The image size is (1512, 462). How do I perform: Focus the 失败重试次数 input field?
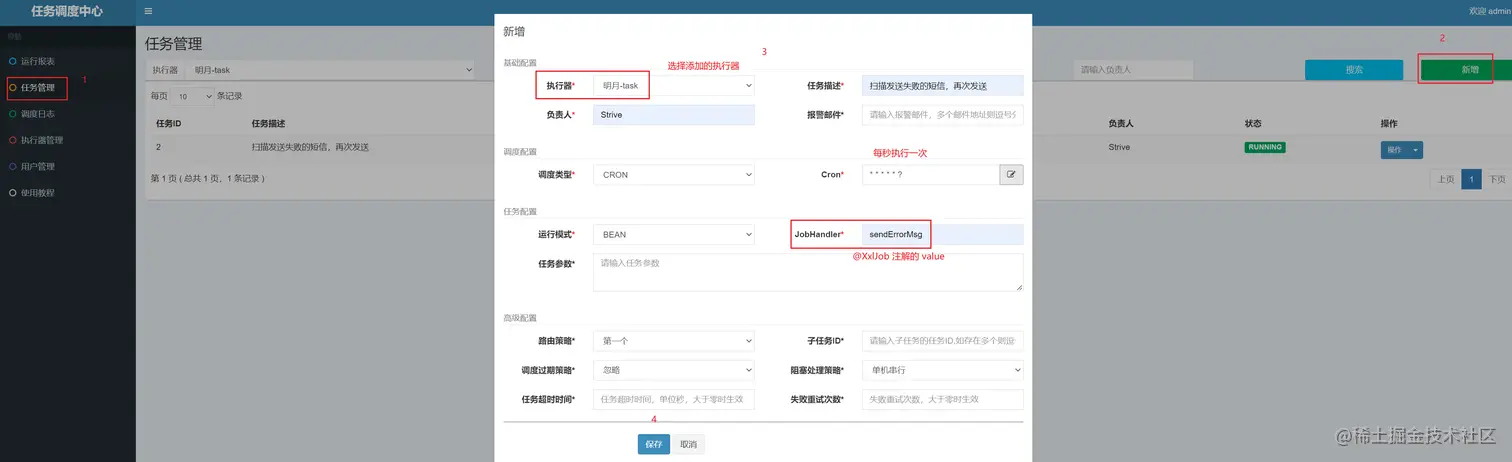[943, 399]
